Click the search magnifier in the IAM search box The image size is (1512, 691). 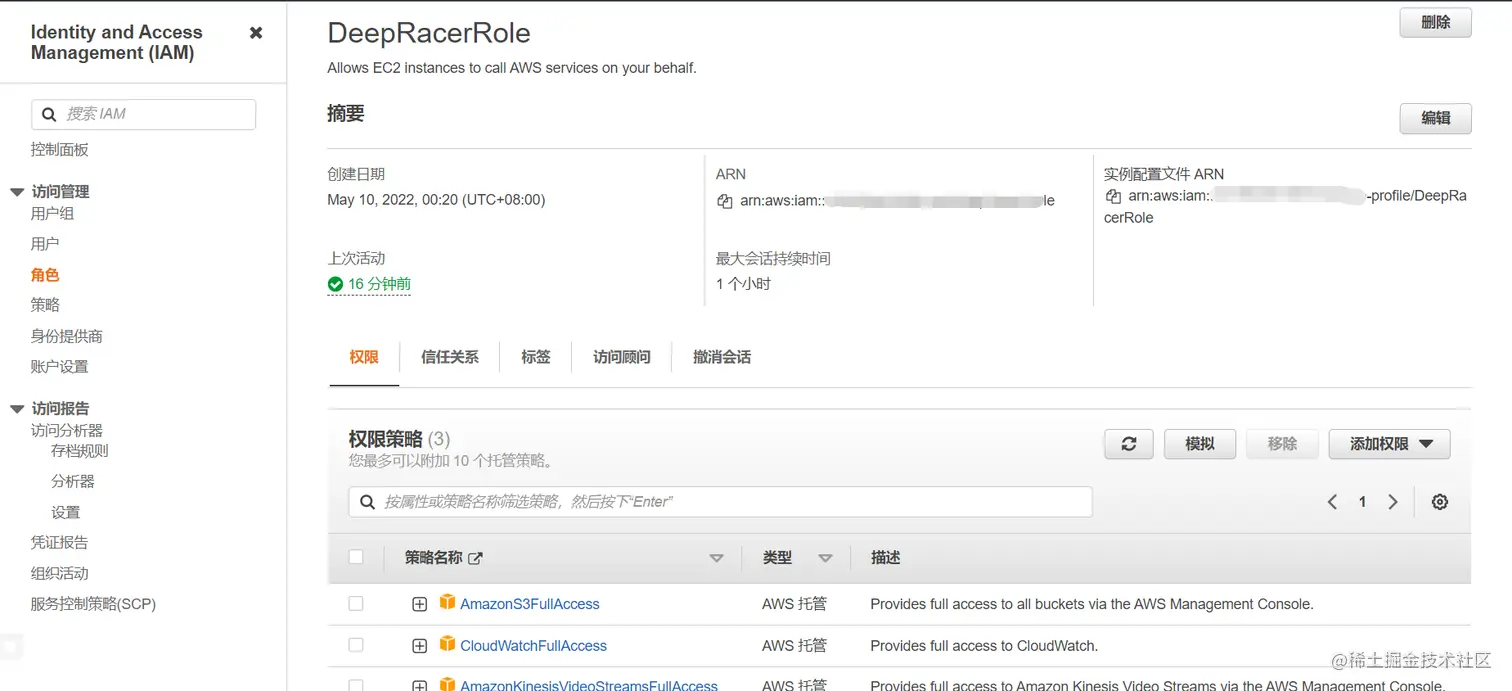tap(49, 114)
